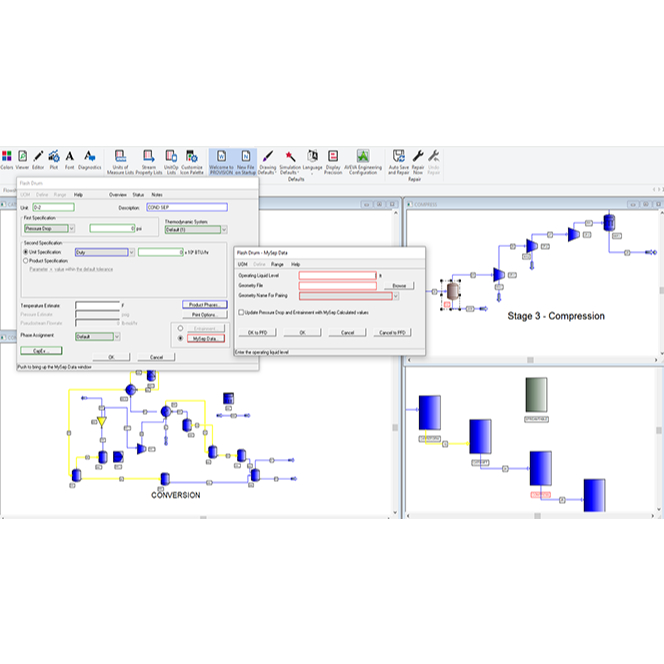Click the Operating Liquid Level field
This screenshot has width=664, height=664.
point(338,276)
